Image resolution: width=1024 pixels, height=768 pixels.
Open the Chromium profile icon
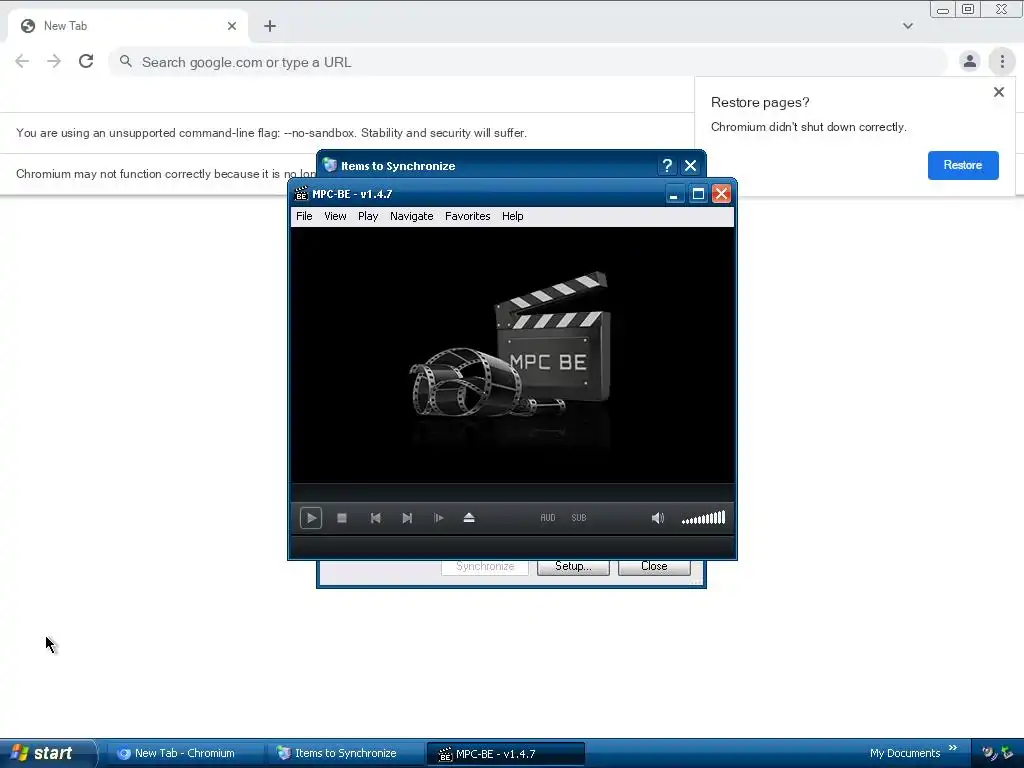pyautogui.click(x=970, y=61)
